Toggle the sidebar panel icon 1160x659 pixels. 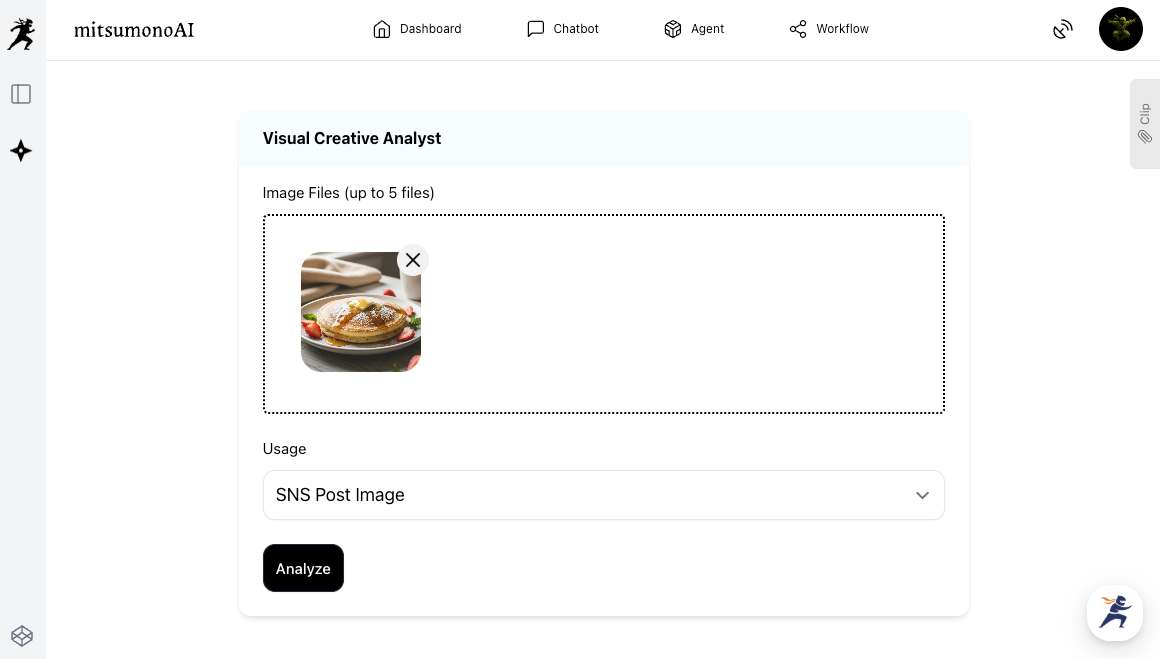pyautogui.click(x=21, y=94)
